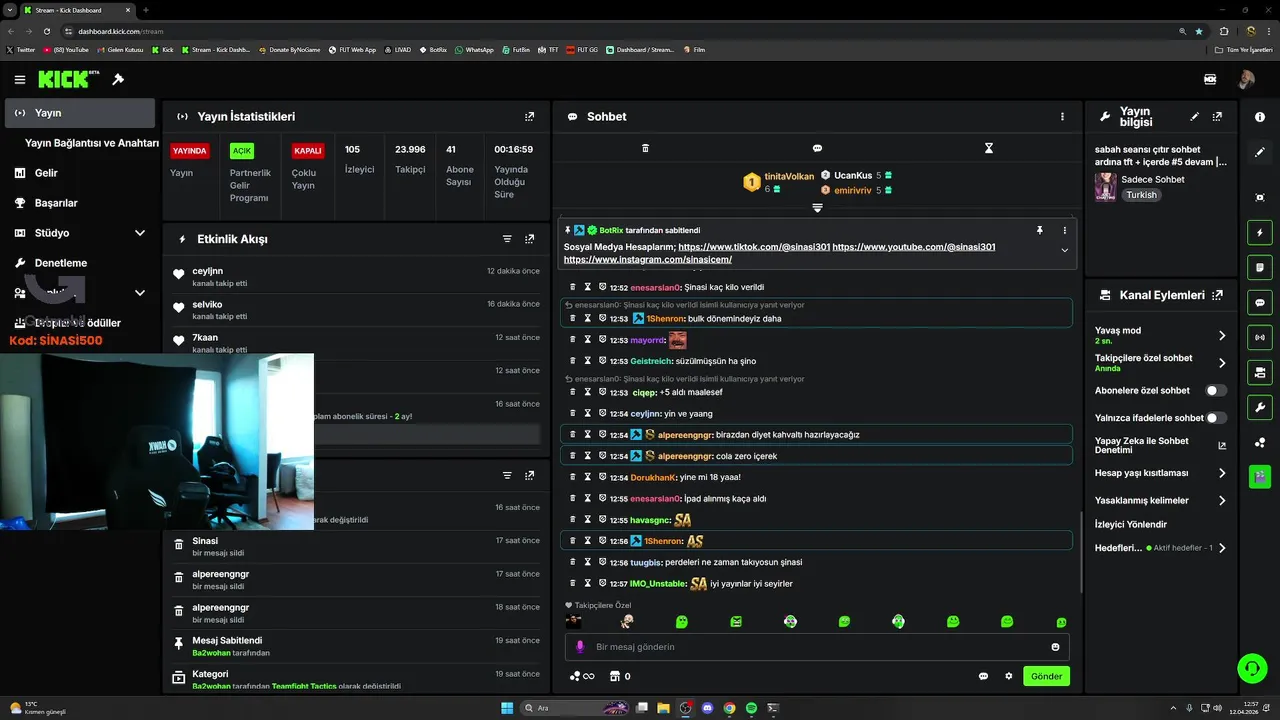
Task: Click the green support headset button
Action: pyautogui.click(x=1251, y=667)
